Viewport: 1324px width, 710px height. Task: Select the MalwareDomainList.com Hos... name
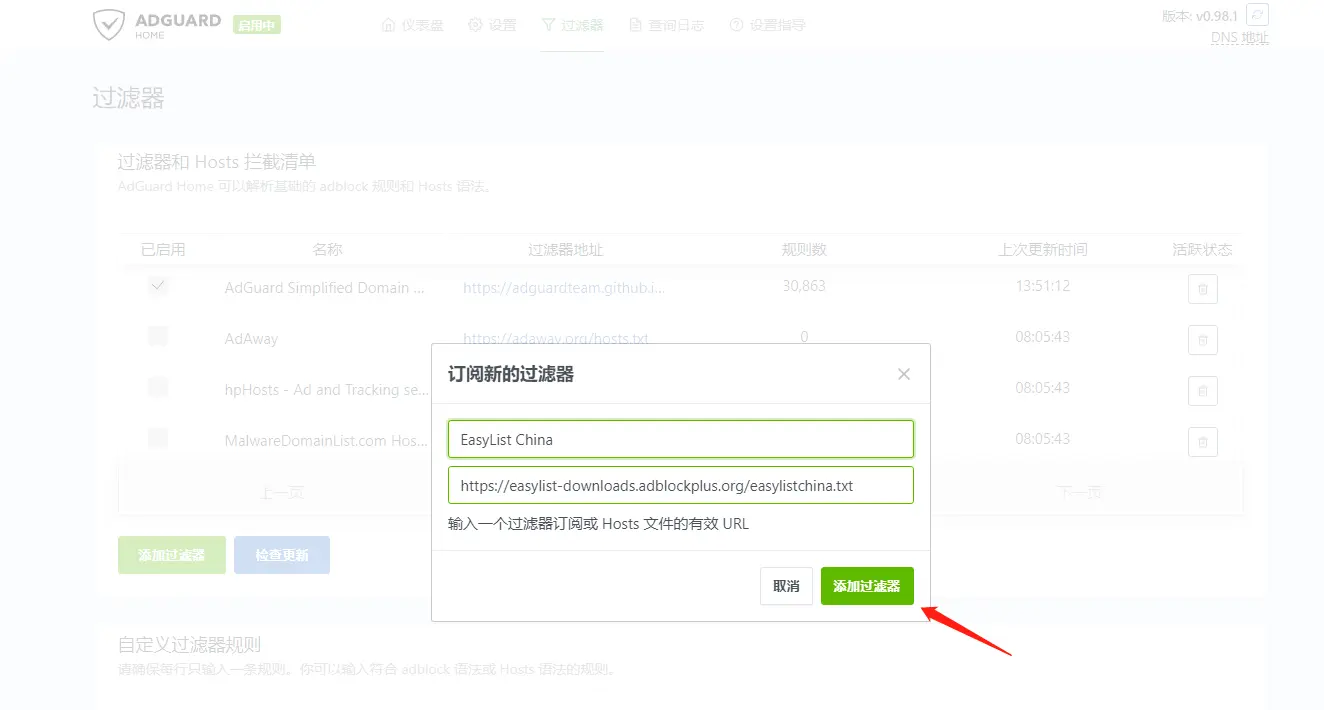coord(327,441)
